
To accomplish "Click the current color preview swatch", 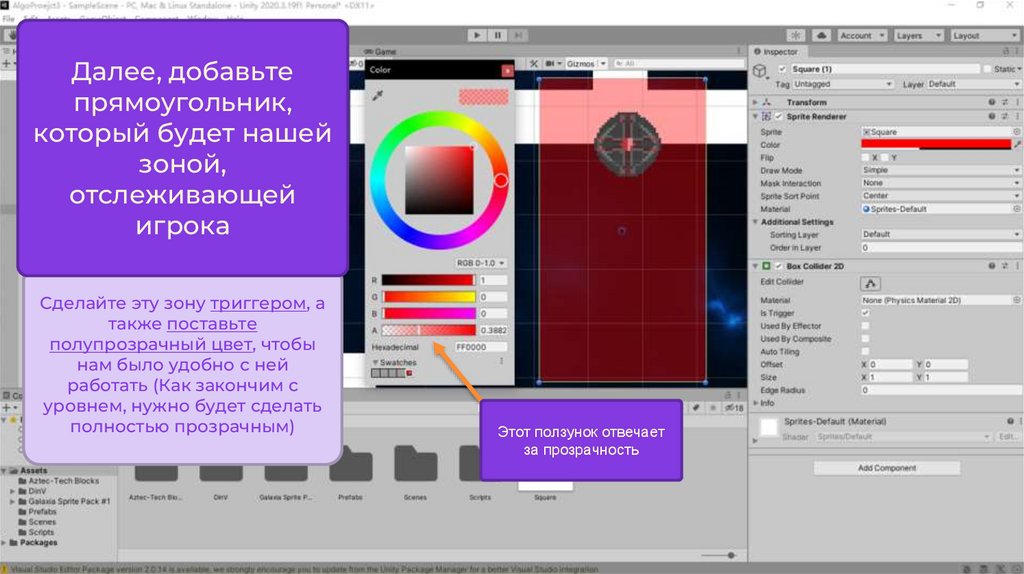I will [x=483, y=97].
